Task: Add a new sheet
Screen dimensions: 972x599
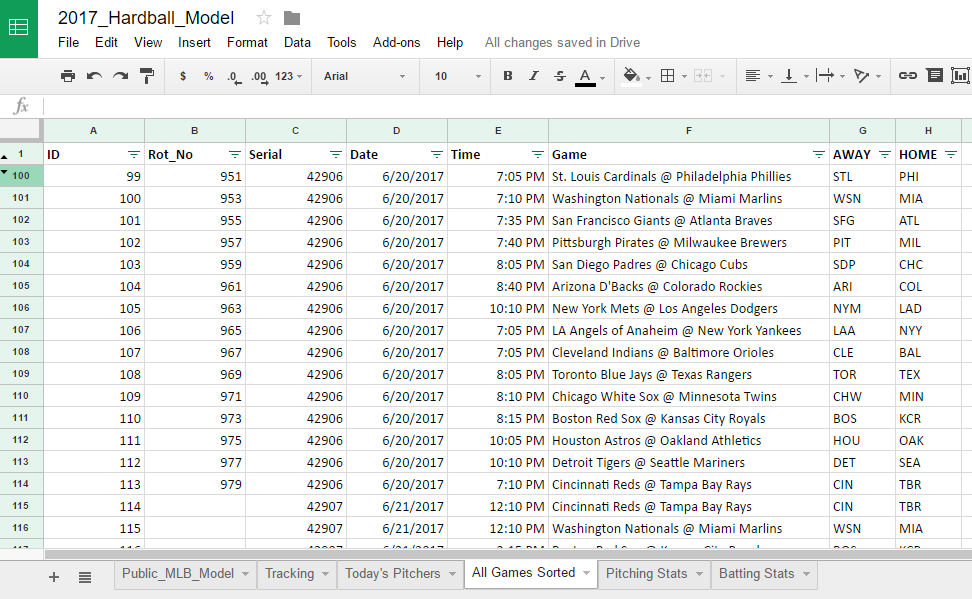Action: 54,577
